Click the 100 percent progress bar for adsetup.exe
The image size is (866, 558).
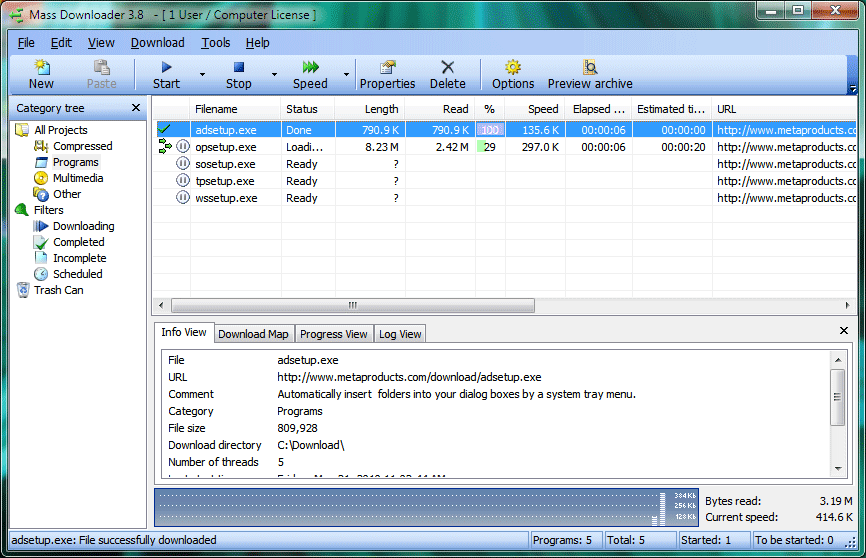point(490,130)
